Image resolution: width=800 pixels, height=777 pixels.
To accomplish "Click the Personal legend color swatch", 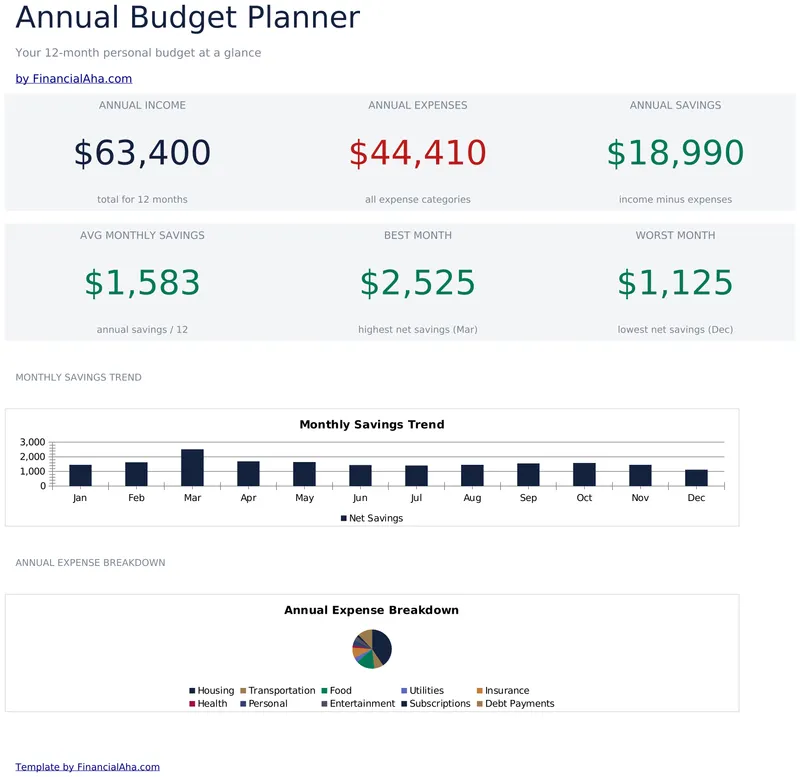I will coord(243,704).
